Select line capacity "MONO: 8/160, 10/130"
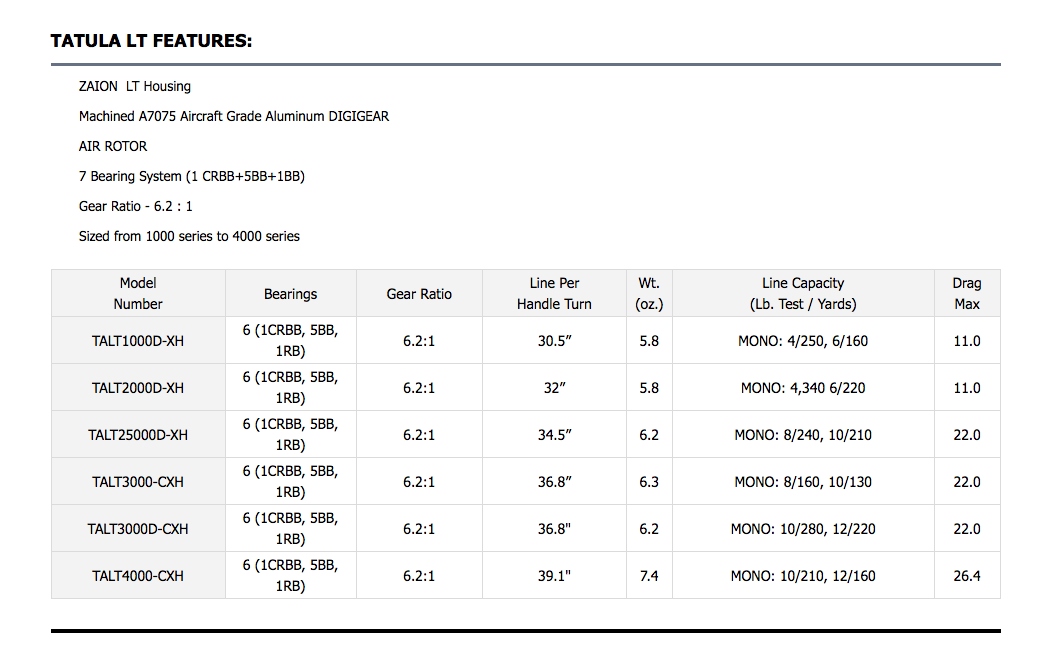This screenshot has width=1040, height=651. 803,482
